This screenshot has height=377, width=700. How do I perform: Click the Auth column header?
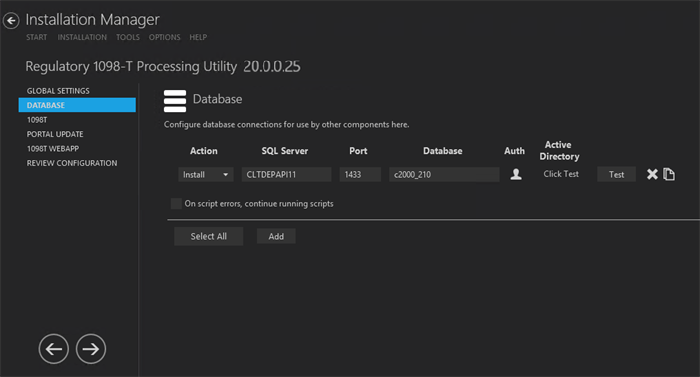pyautogui.click(x=514, y=151)
